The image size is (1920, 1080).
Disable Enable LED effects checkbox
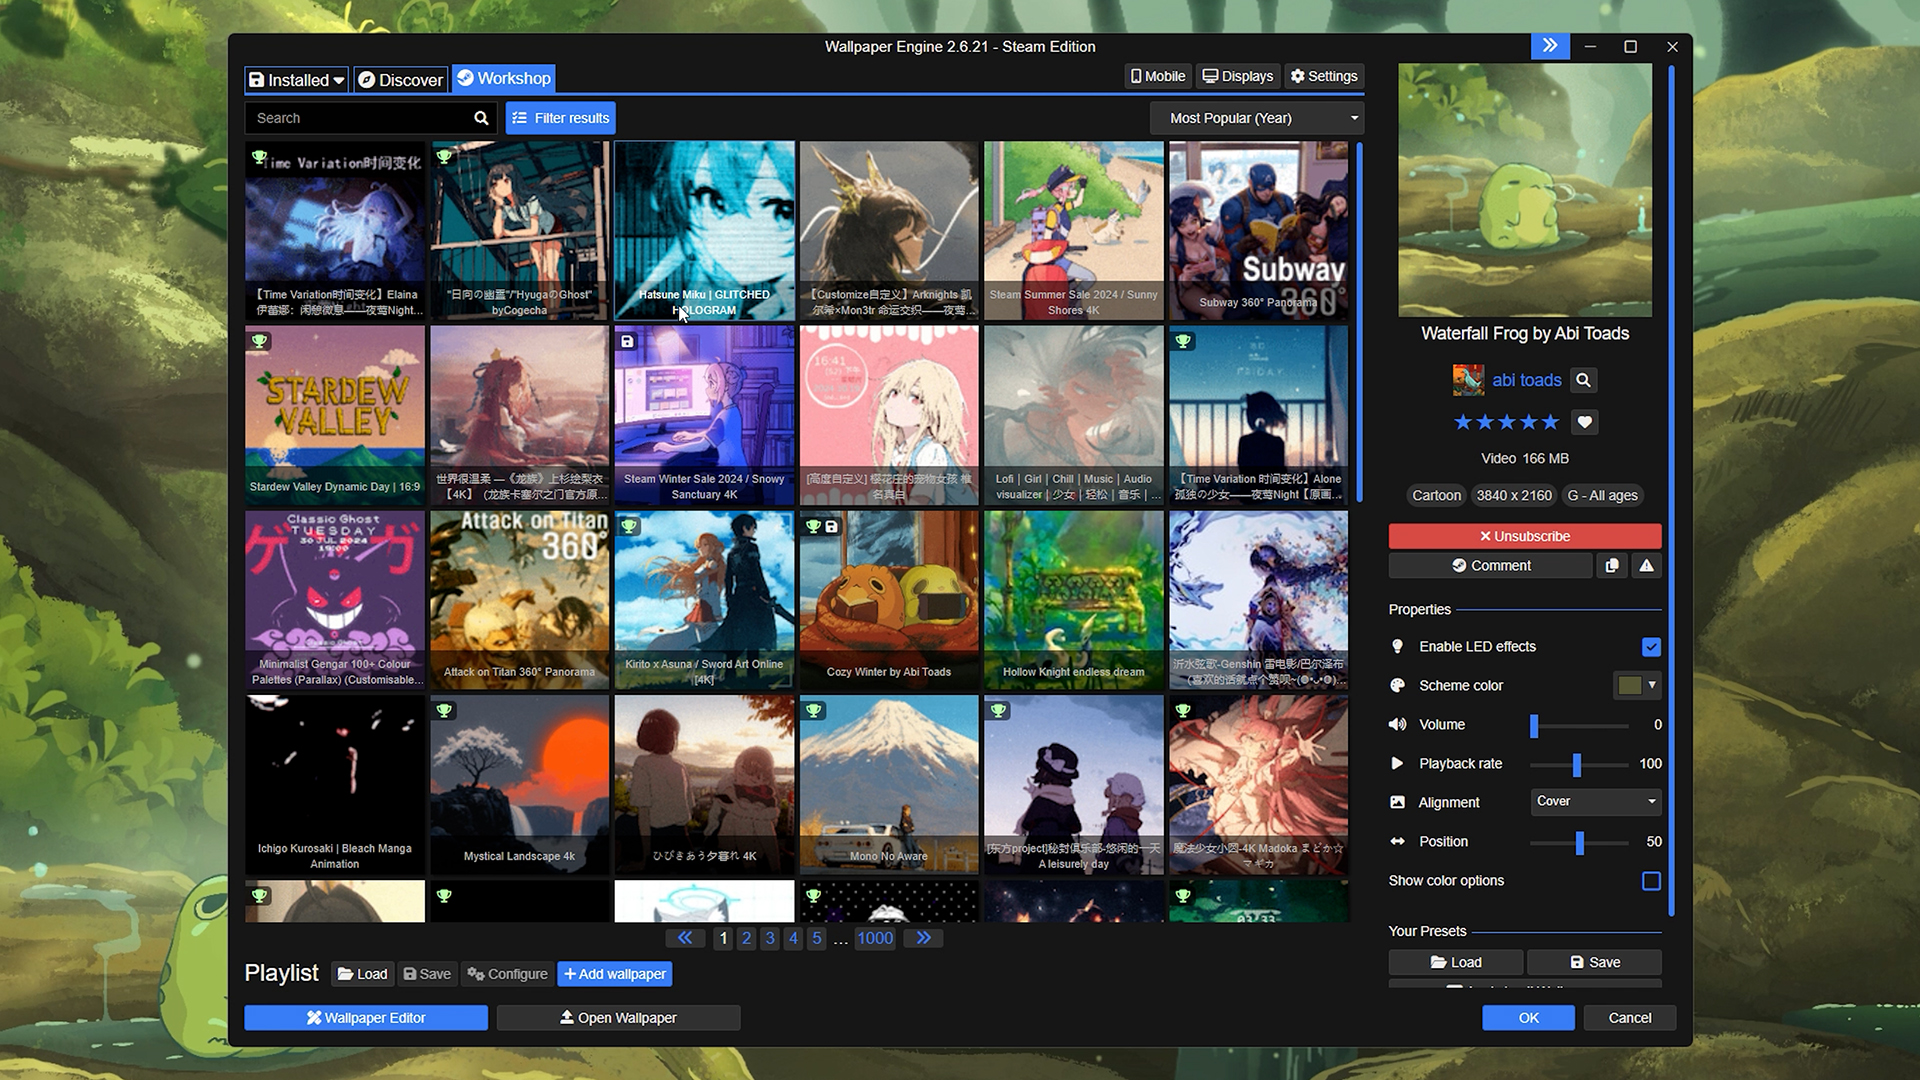tap(1651, 647)
